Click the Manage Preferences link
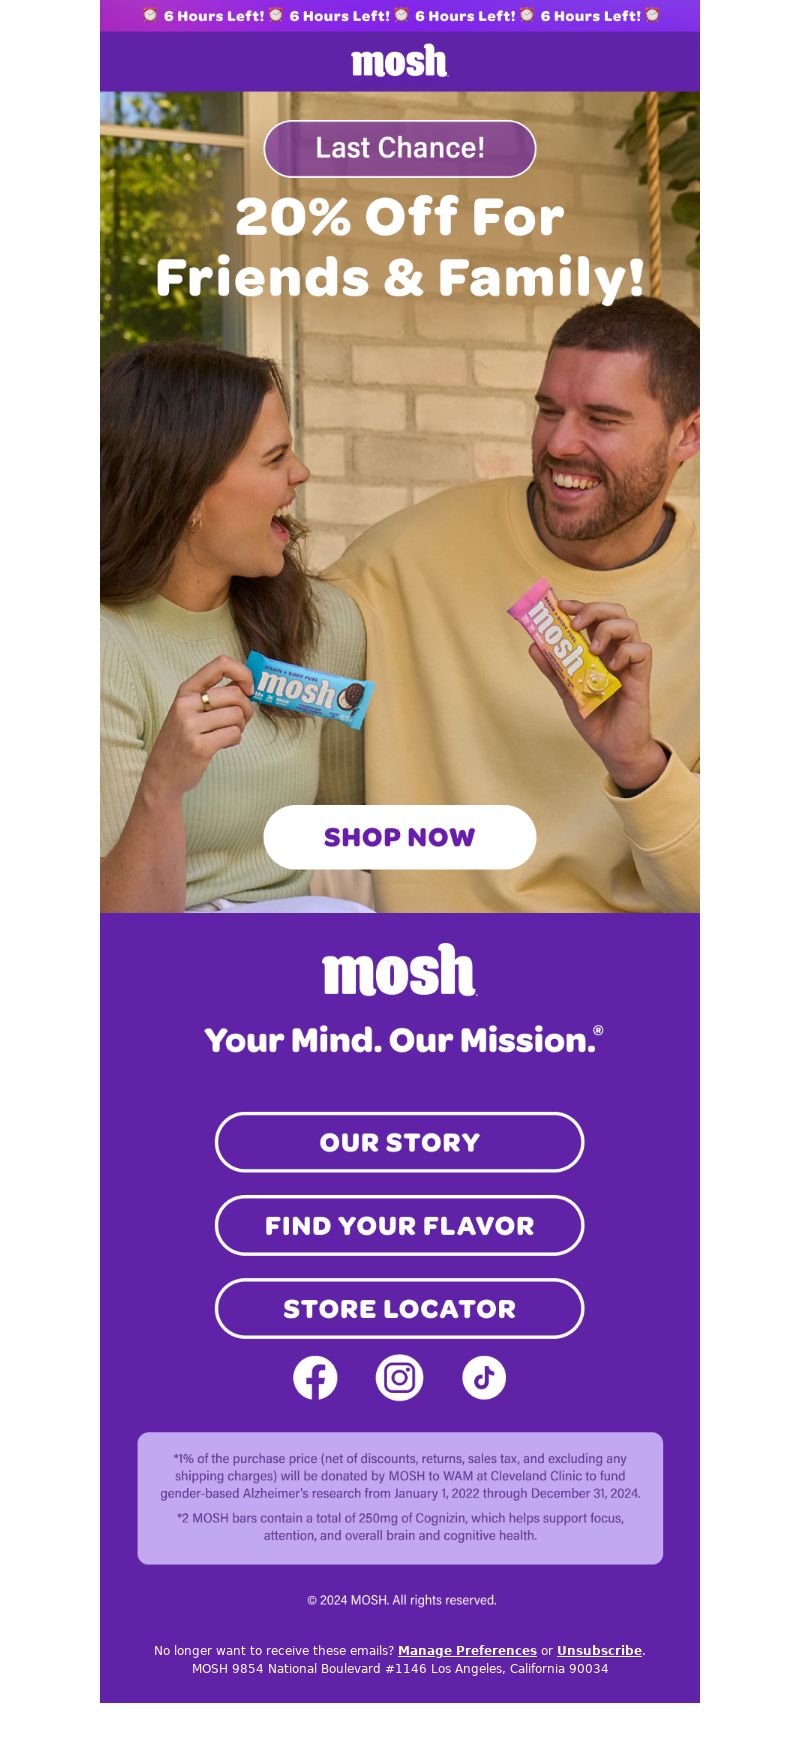Image resolution: width=800 pixels, height=1750 pixels. (467, 1650)
